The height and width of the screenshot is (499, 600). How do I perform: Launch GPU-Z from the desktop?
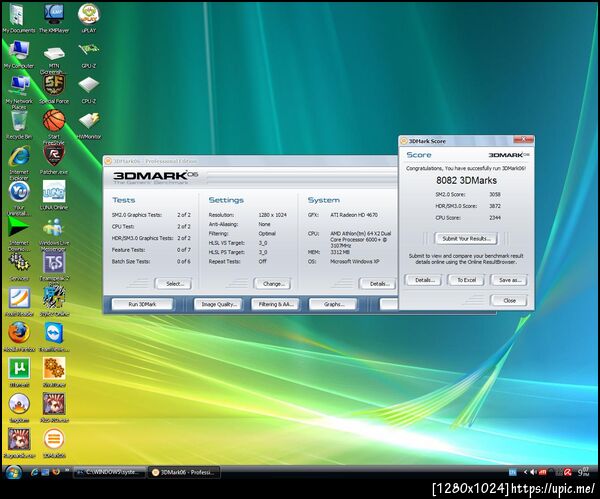[88, 54]
